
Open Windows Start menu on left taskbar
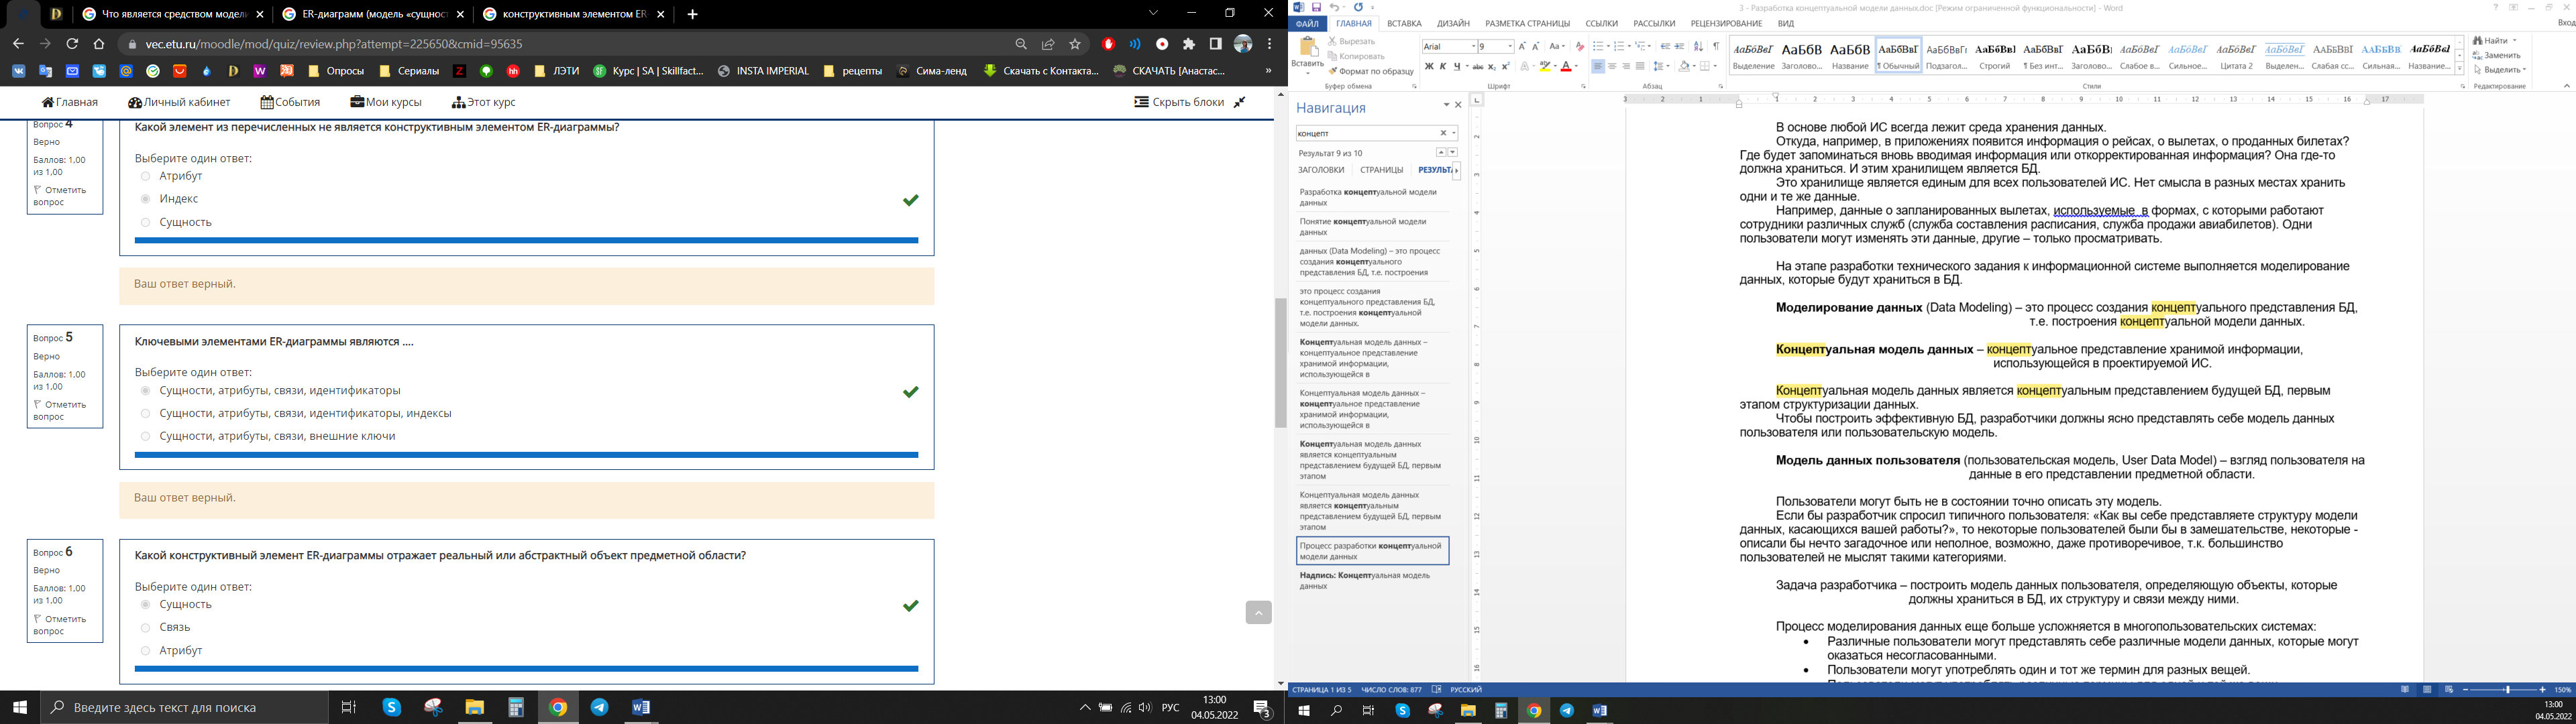coord(20,707)
